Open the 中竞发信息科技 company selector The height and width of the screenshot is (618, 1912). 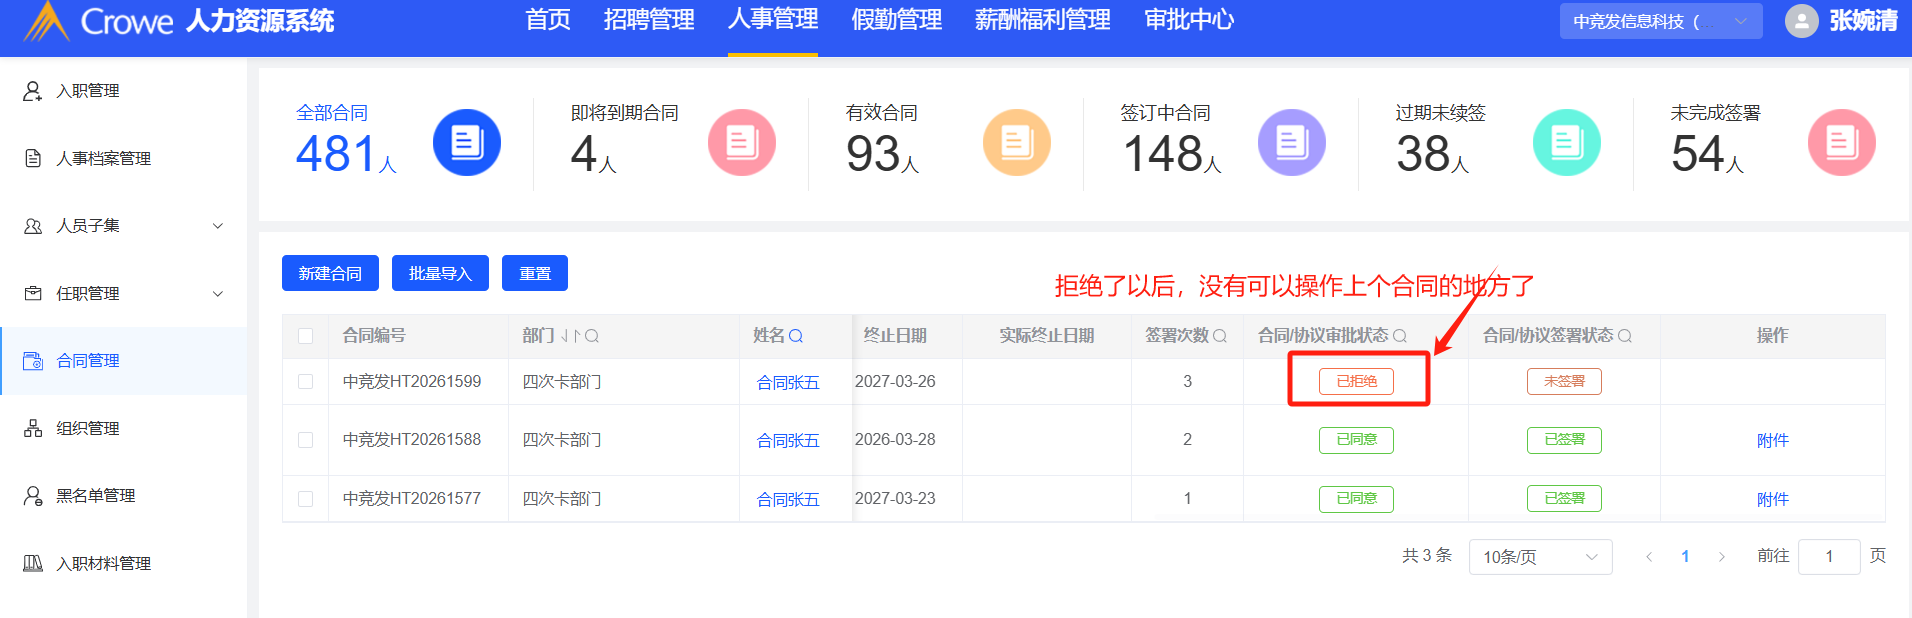tap(1660, 21)
